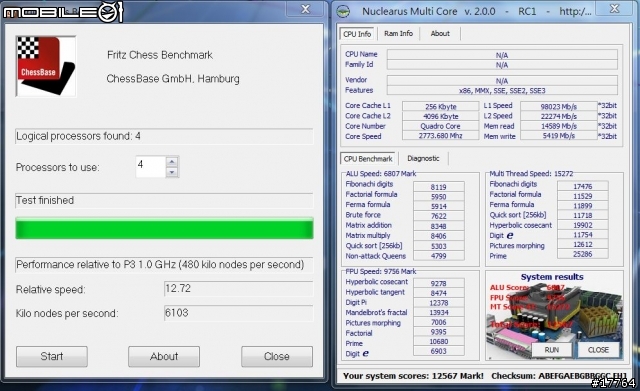Click Multi Thread Prime value 25286

[582, 254]
